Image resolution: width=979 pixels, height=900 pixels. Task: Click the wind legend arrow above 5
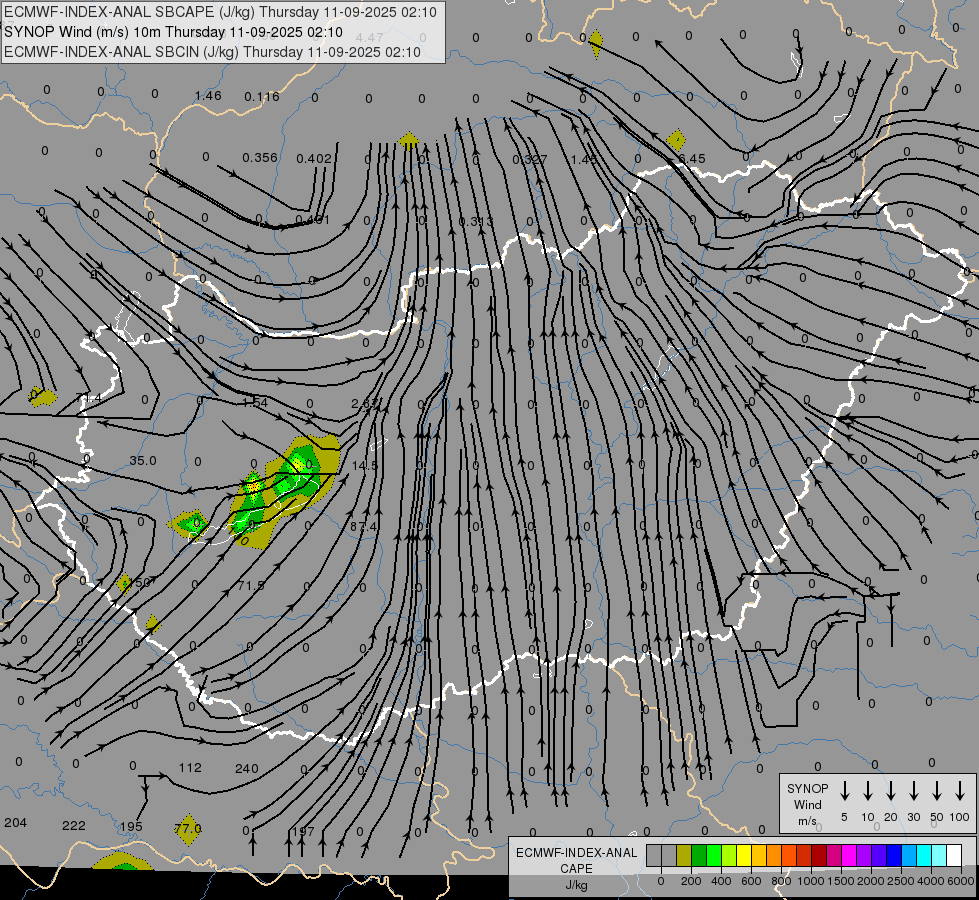(x=844, y=791)
